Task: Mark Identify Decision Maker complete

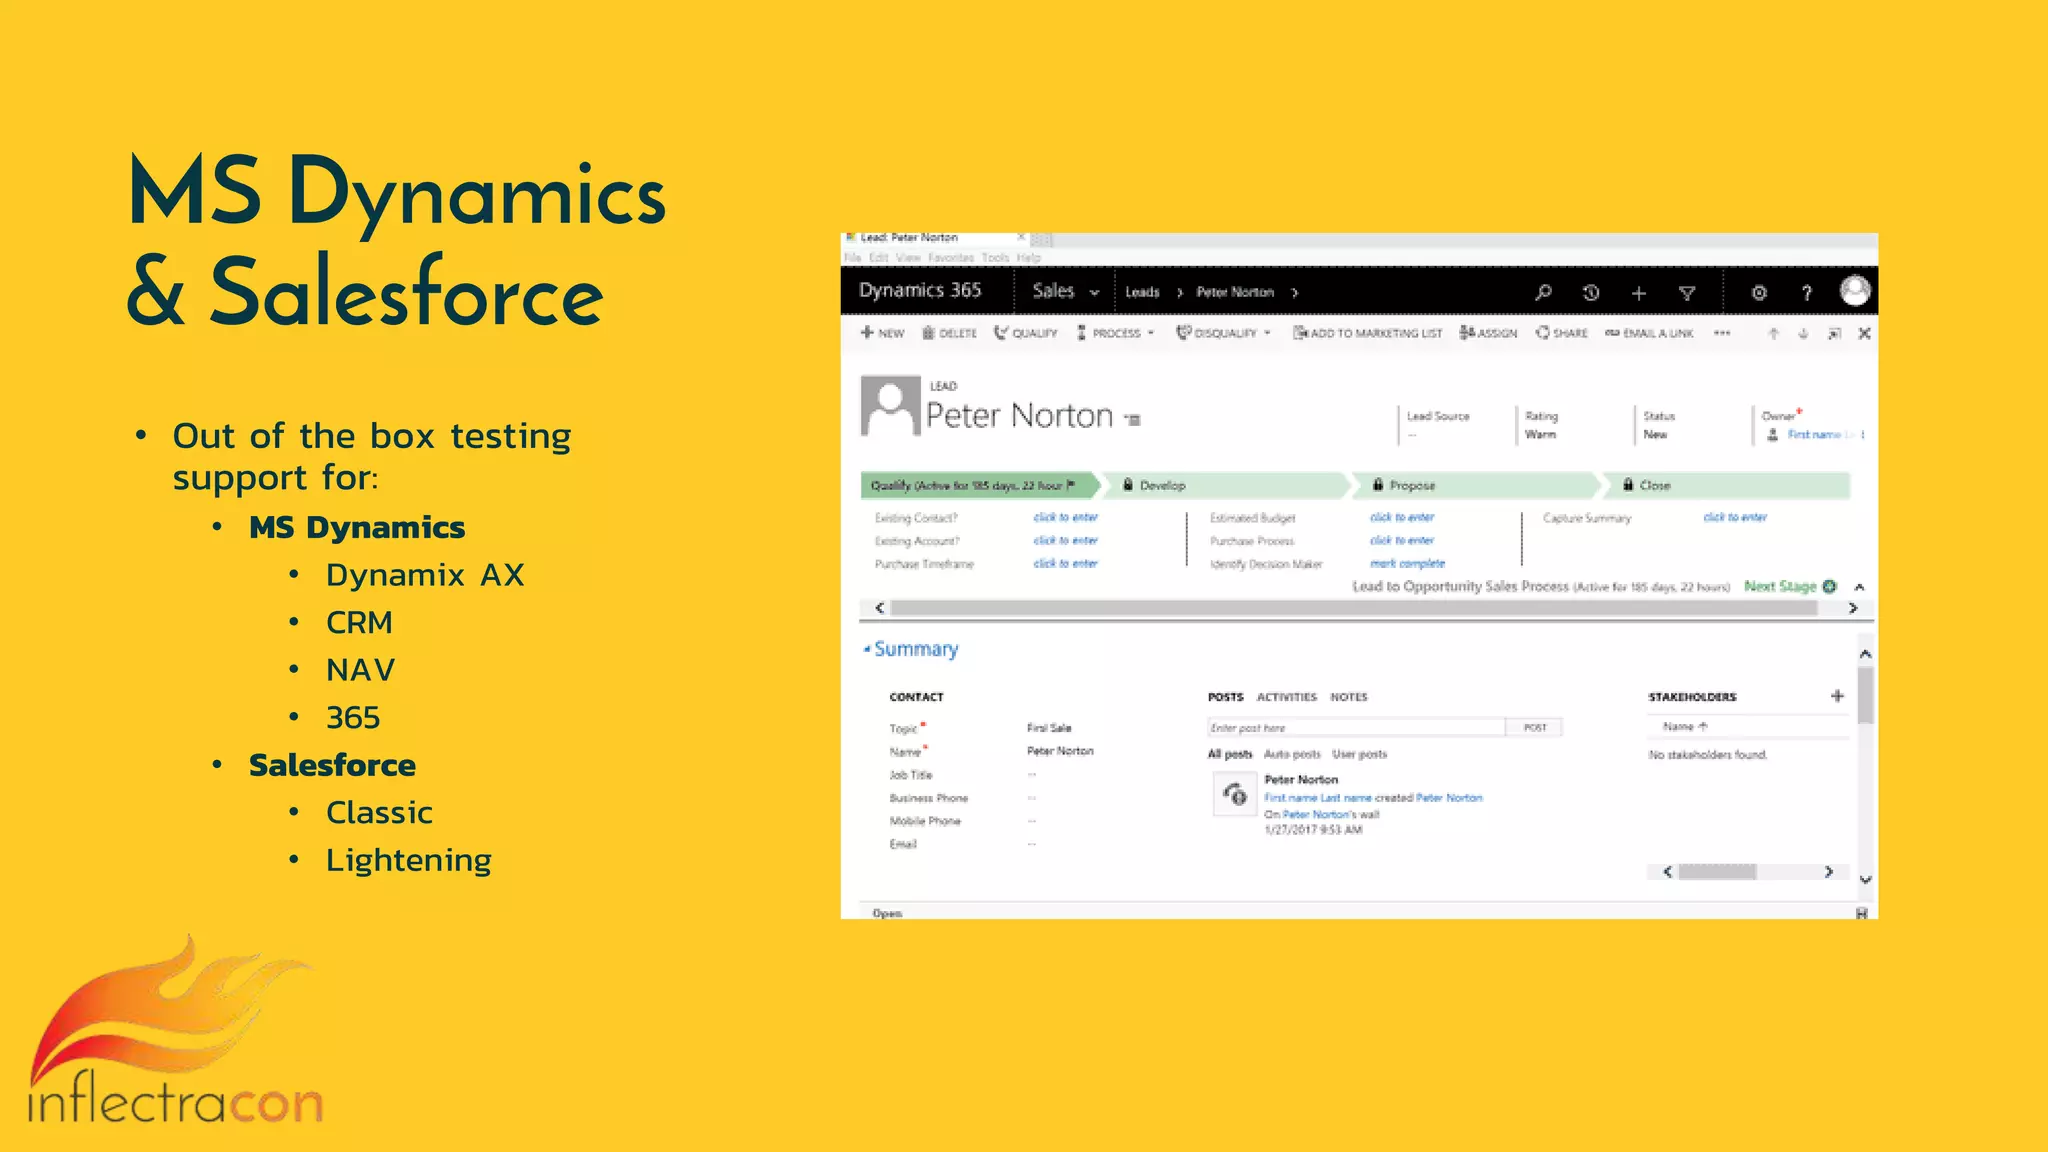Action: pyautogui.click(x=1407, y=563)
